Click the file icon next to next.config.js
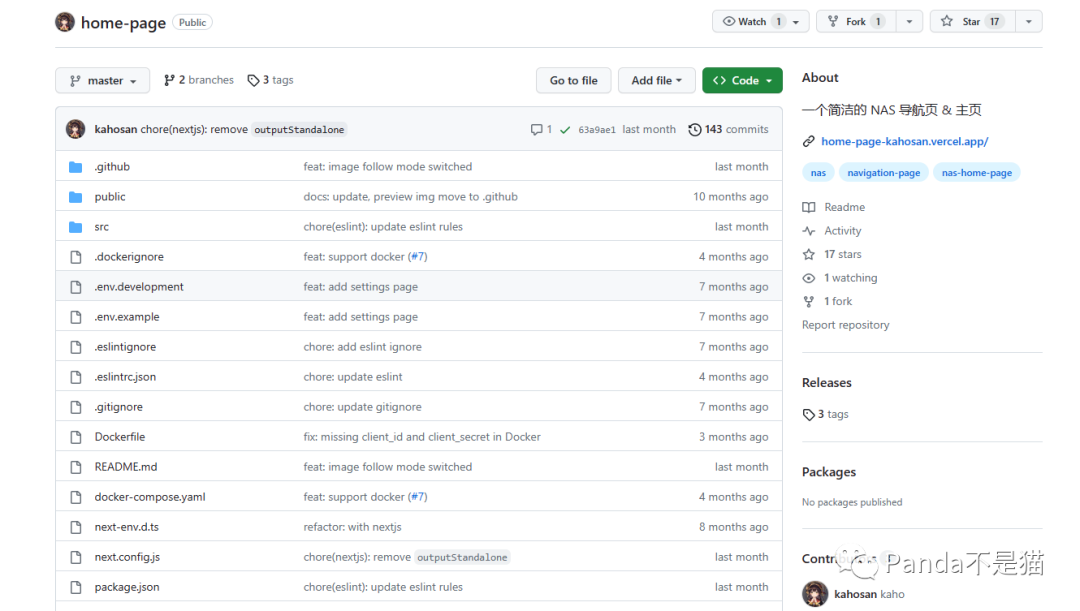 tap(76, 557)
